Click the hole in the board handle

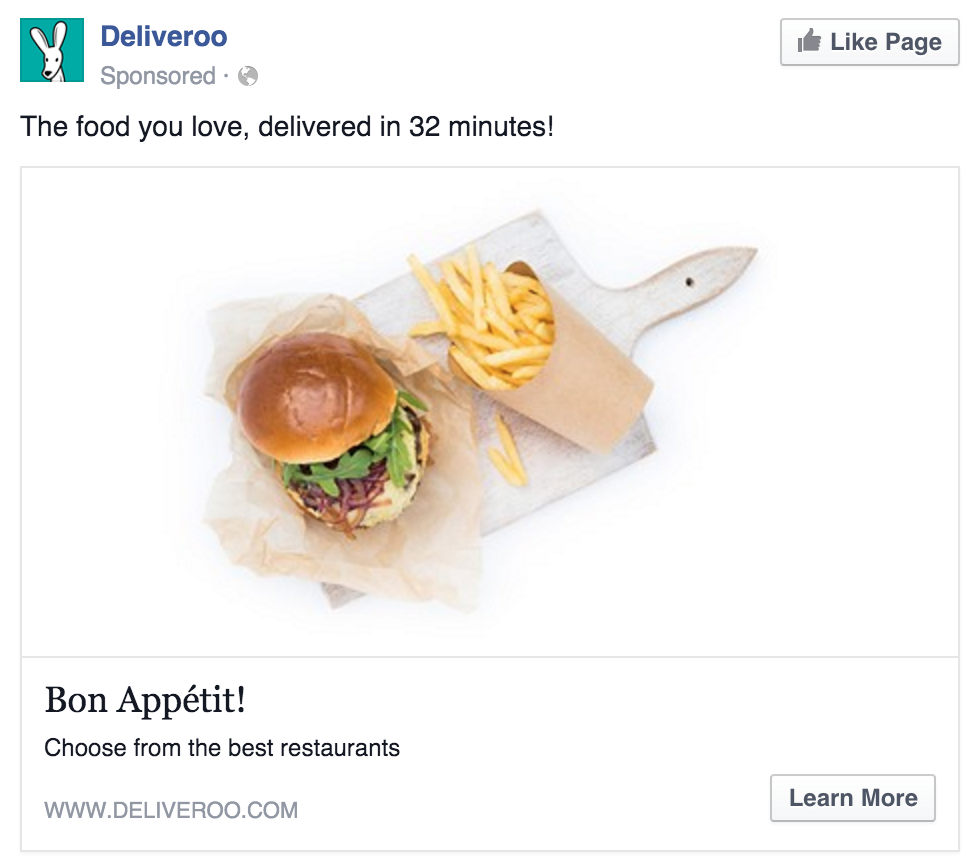[x=689, y=282]
